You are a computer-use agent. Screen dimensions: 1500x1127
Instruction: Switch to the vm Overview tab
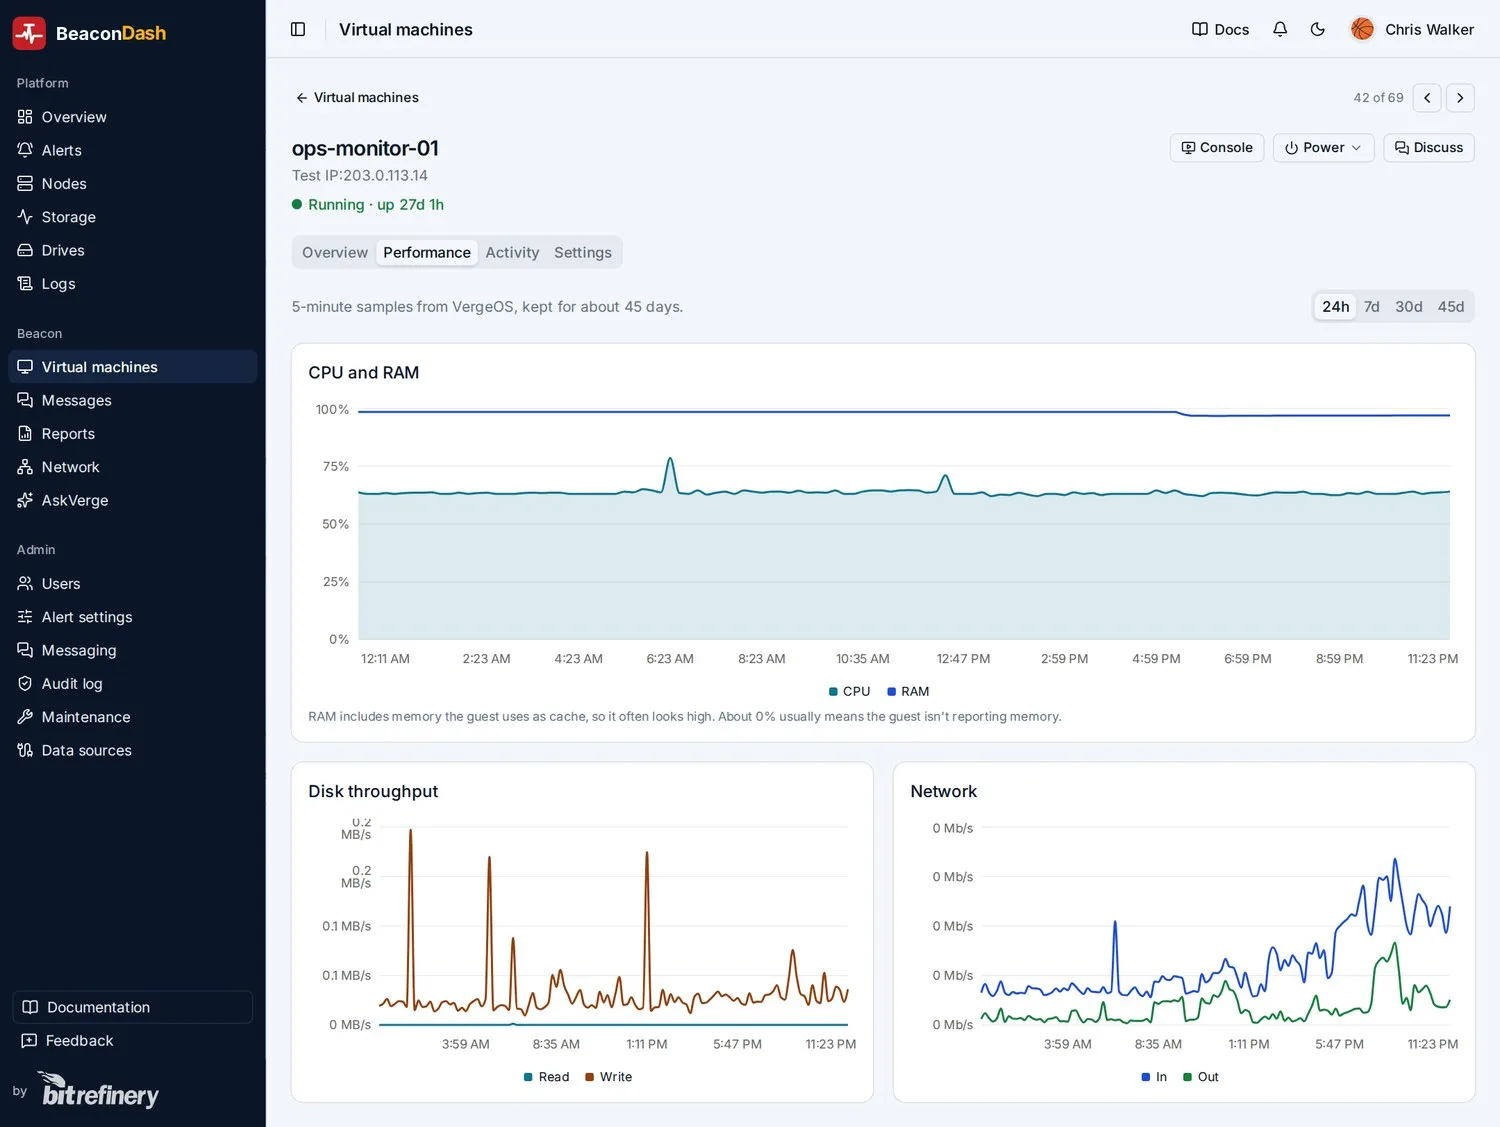click(x=335, y=253)
